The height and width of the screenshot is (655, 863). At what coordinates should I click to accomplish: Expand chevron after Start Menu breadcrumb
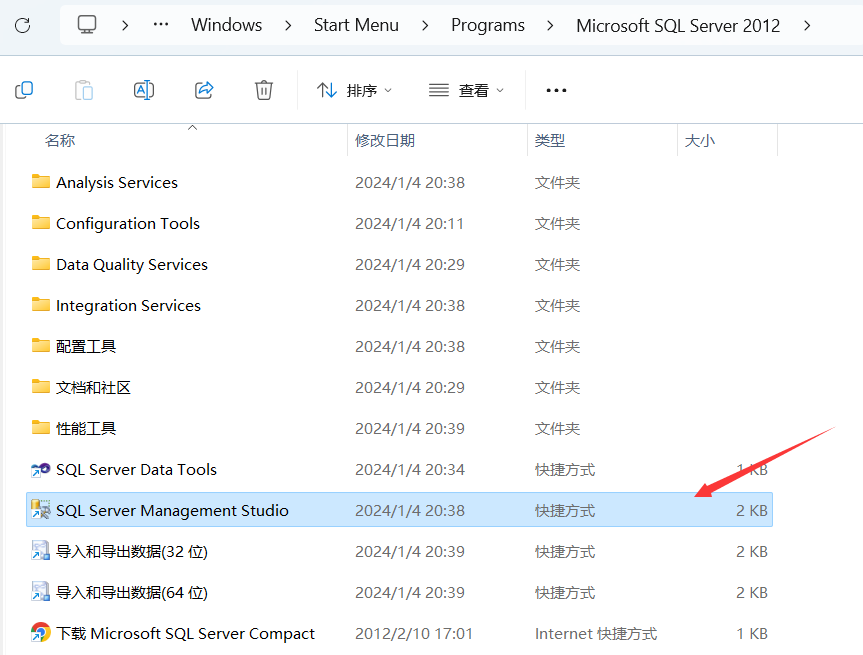tap(425, 25)
